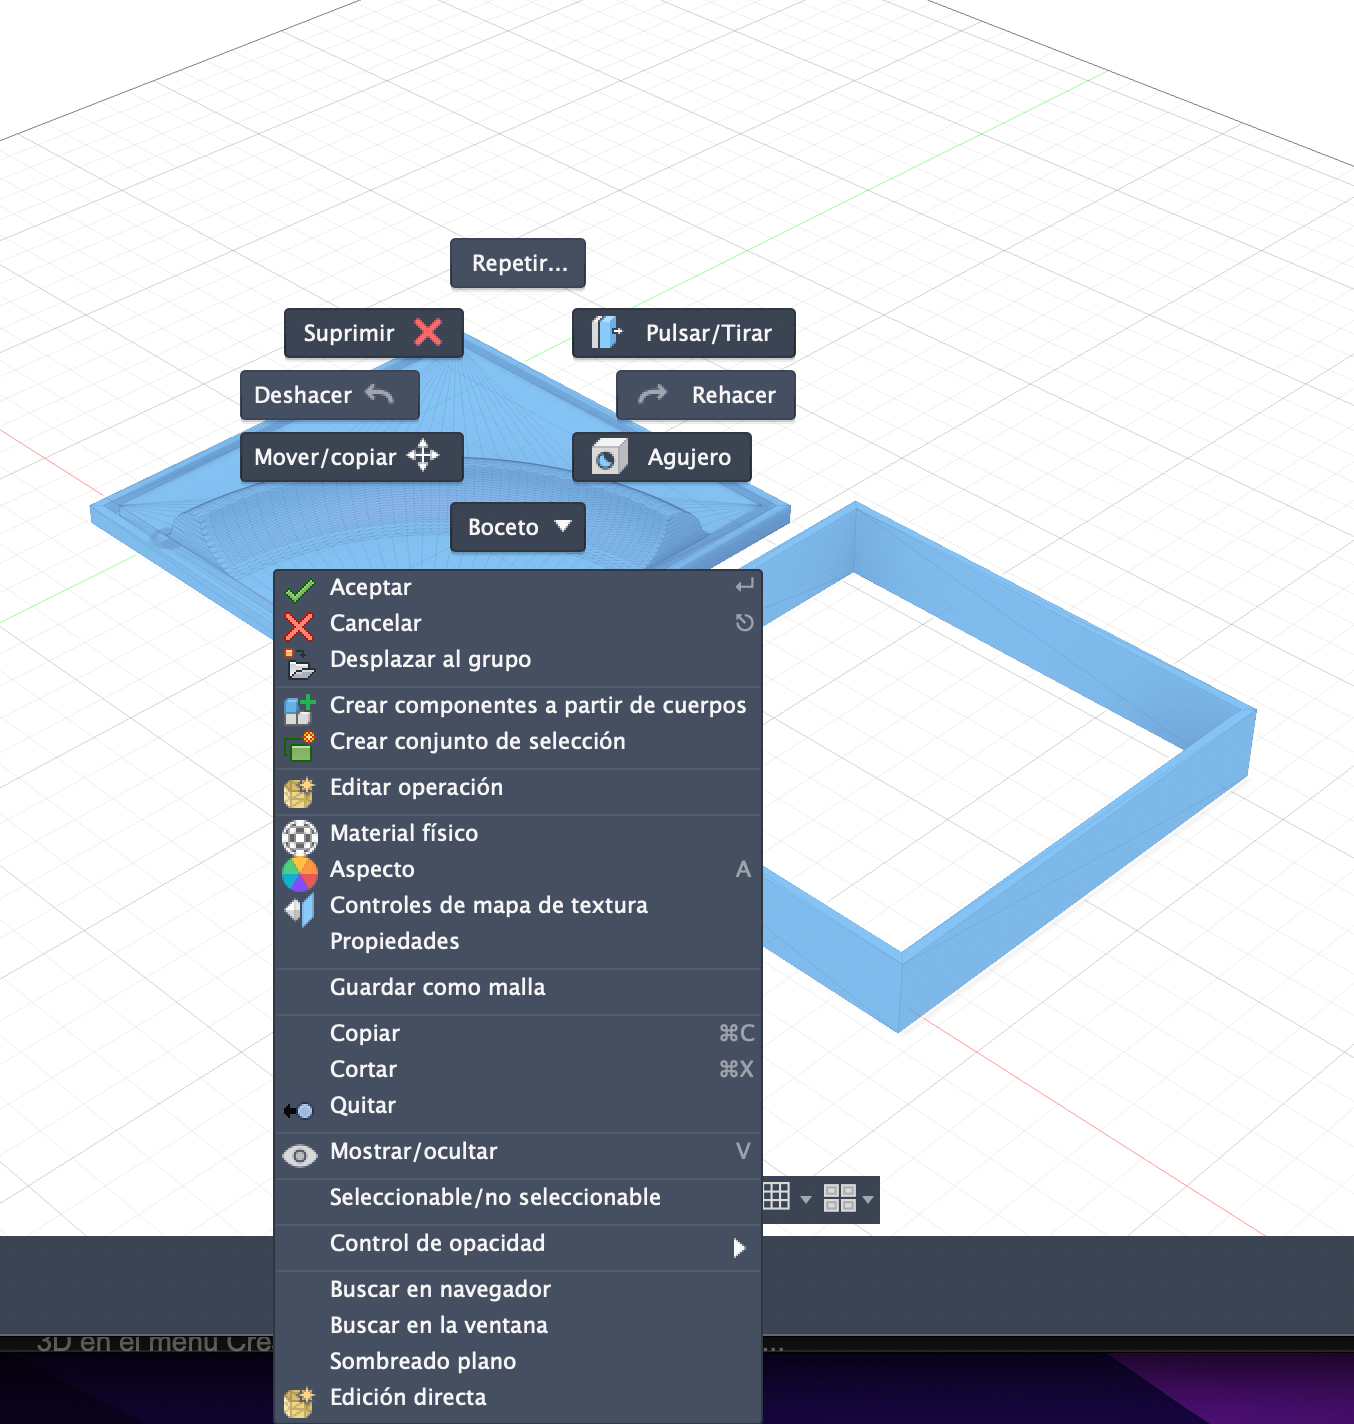Expand the Control de opacidad submenu
1354x1424 pixels.
pyautogui.click(x=738, y=1246)
